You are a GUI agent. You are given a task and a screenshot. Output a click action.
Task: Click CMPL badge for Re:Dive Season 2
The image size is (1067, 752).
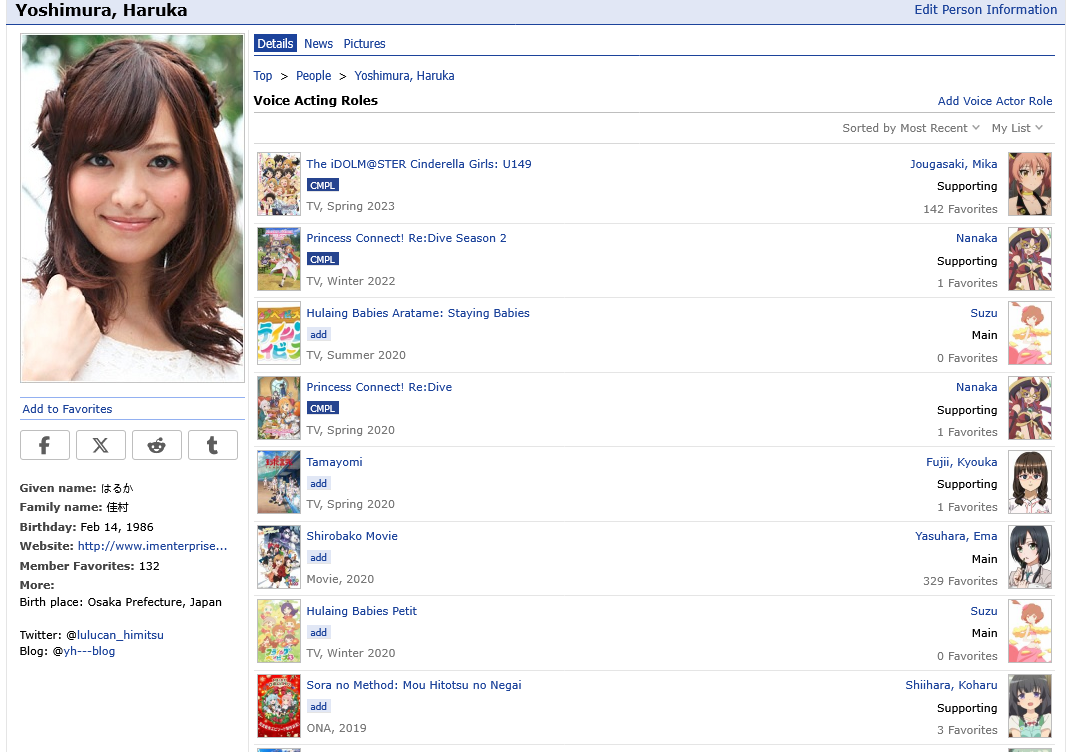point(323,259)
